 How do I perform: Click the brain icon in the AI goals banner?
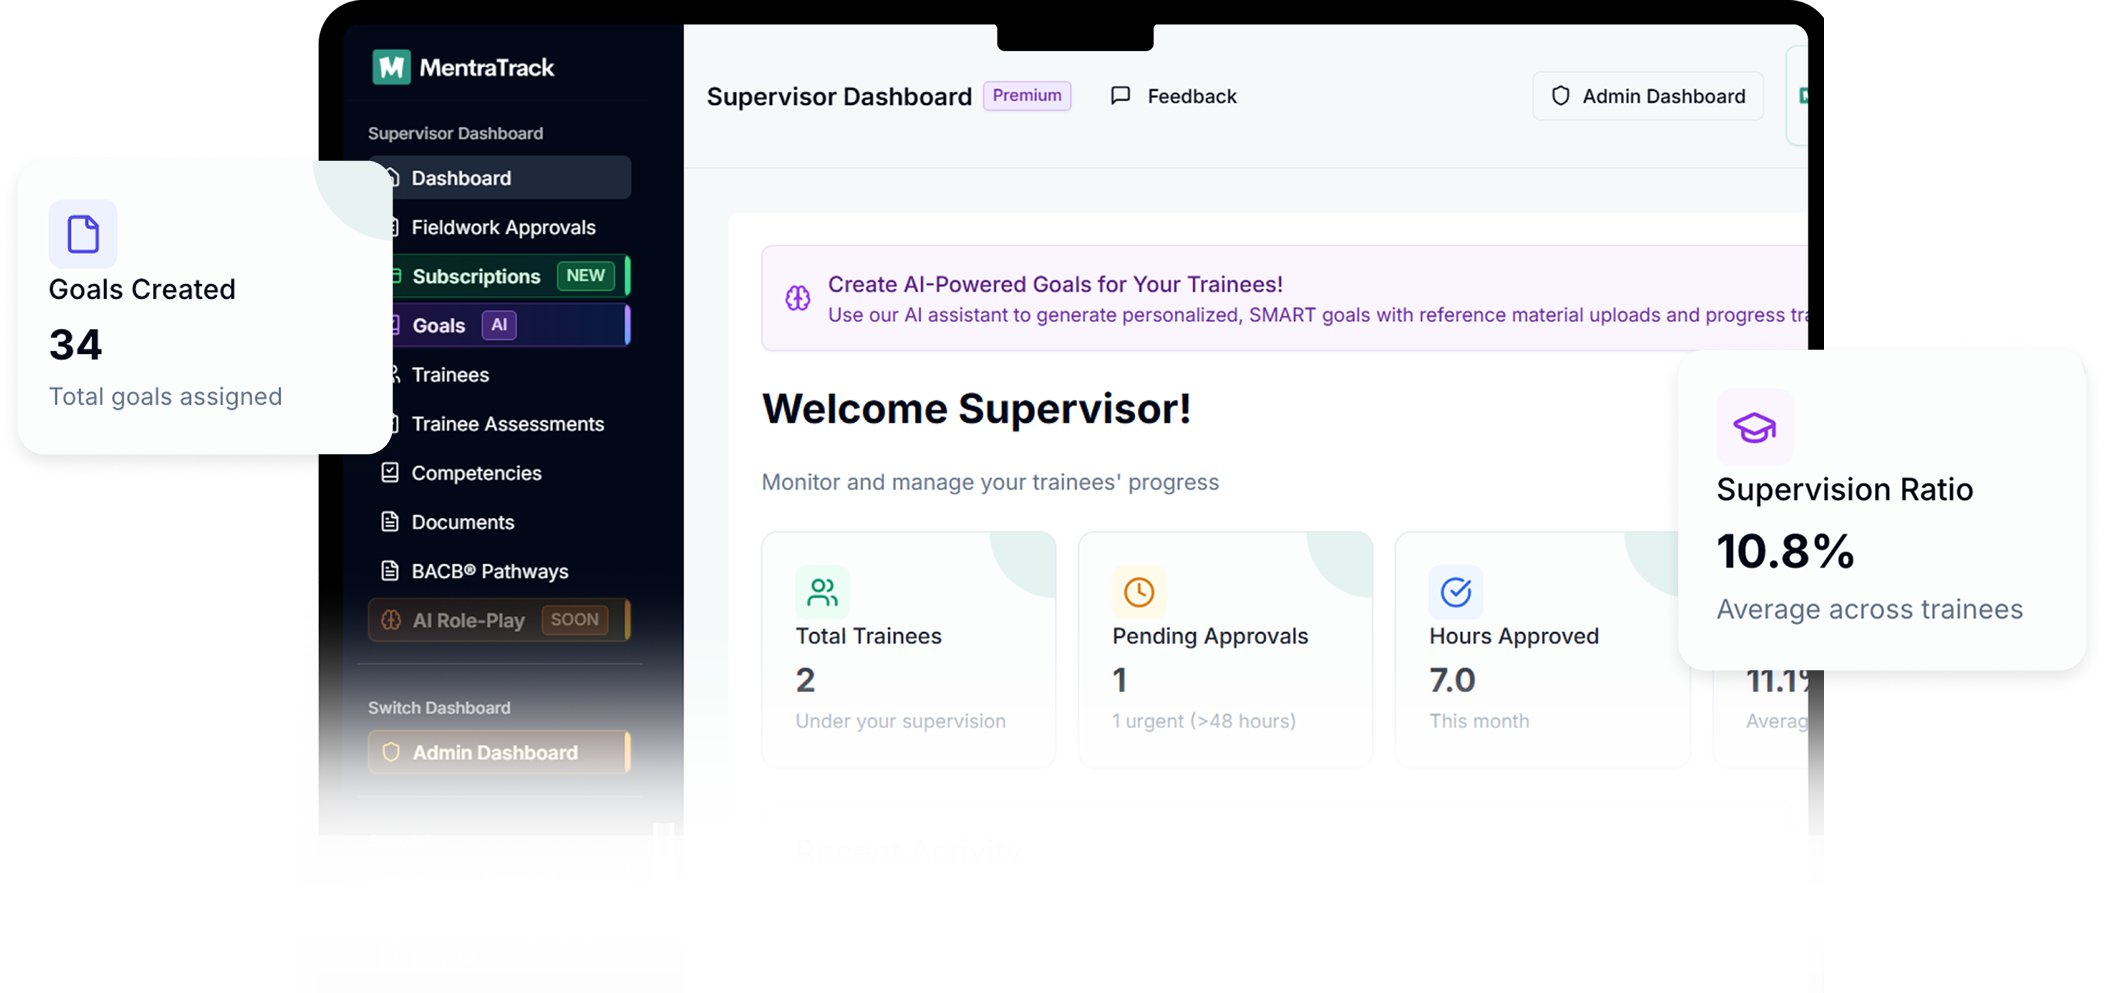point(797,298)
